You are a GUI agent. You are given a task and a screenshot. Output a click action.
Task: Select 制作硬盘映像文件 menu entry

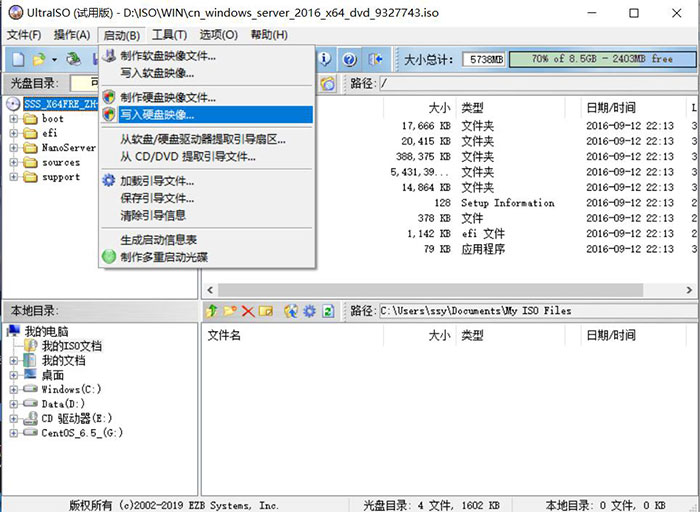[x=207, y=97]
